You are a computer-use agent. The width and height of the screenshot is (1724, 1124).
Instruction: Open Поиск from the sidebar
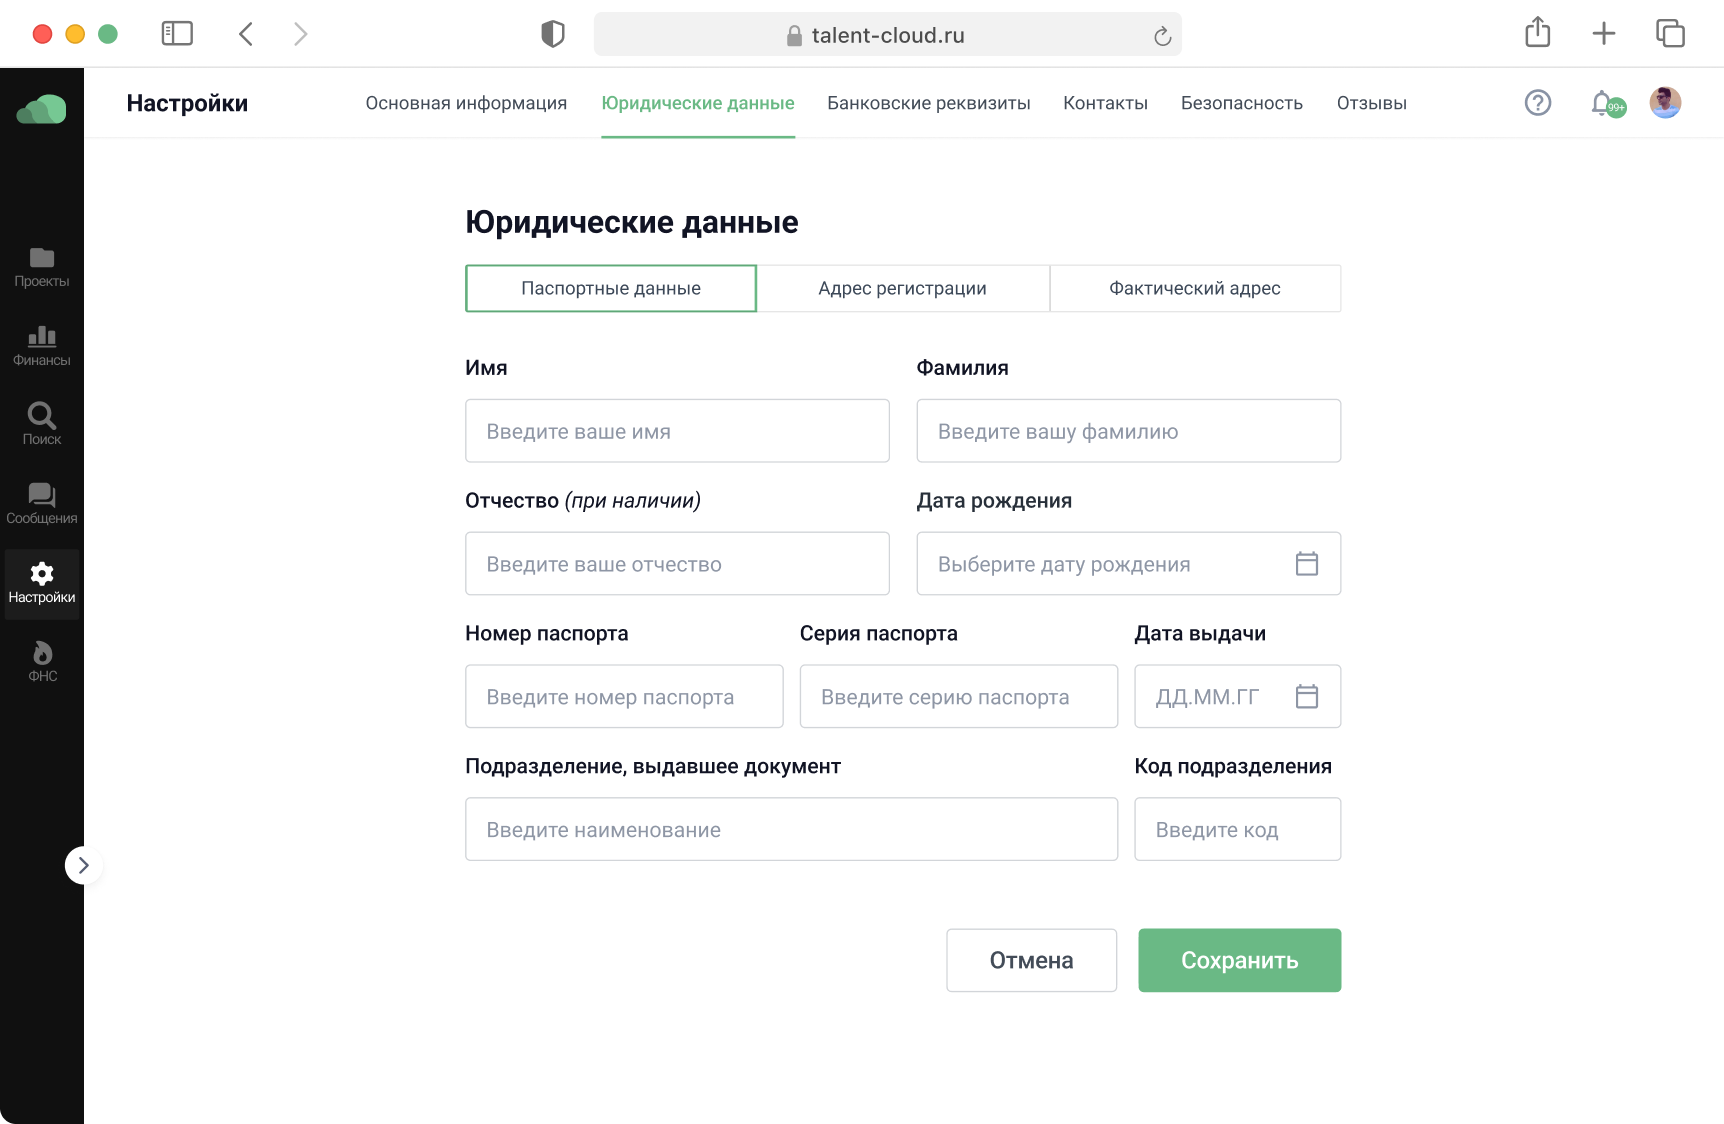tap(41, 424)
